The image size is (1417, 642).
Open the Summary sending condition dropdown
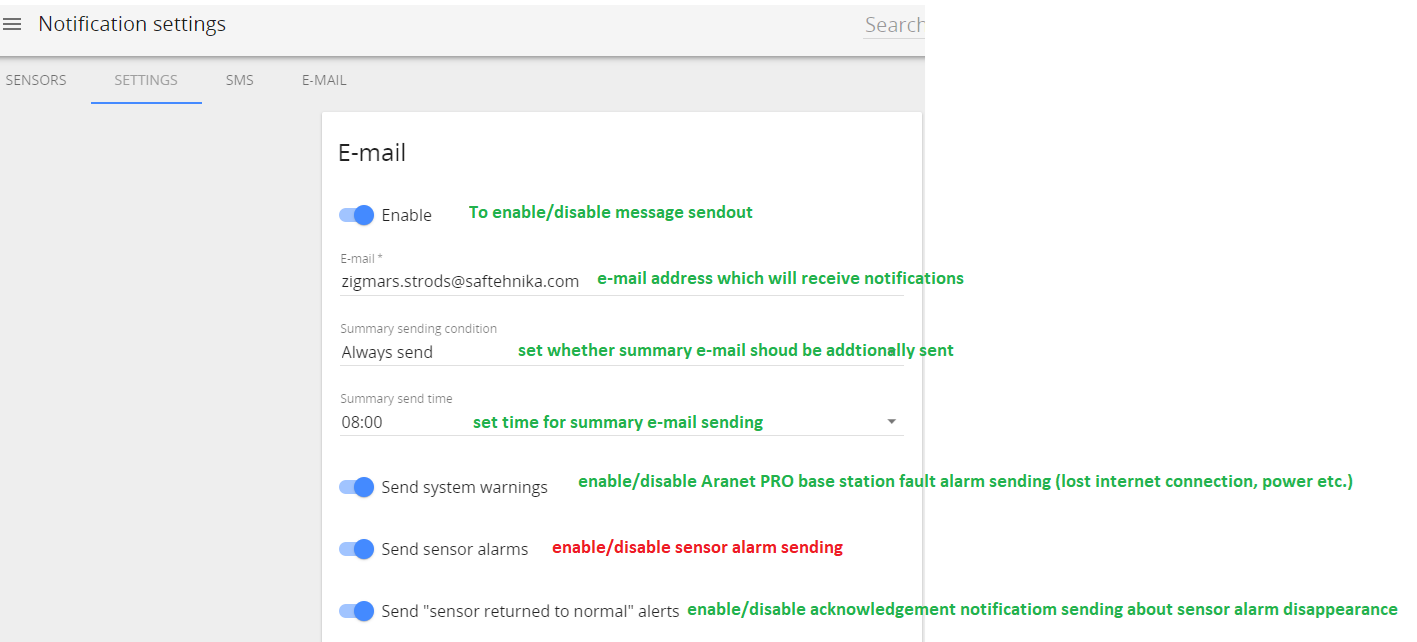point(621,352)
